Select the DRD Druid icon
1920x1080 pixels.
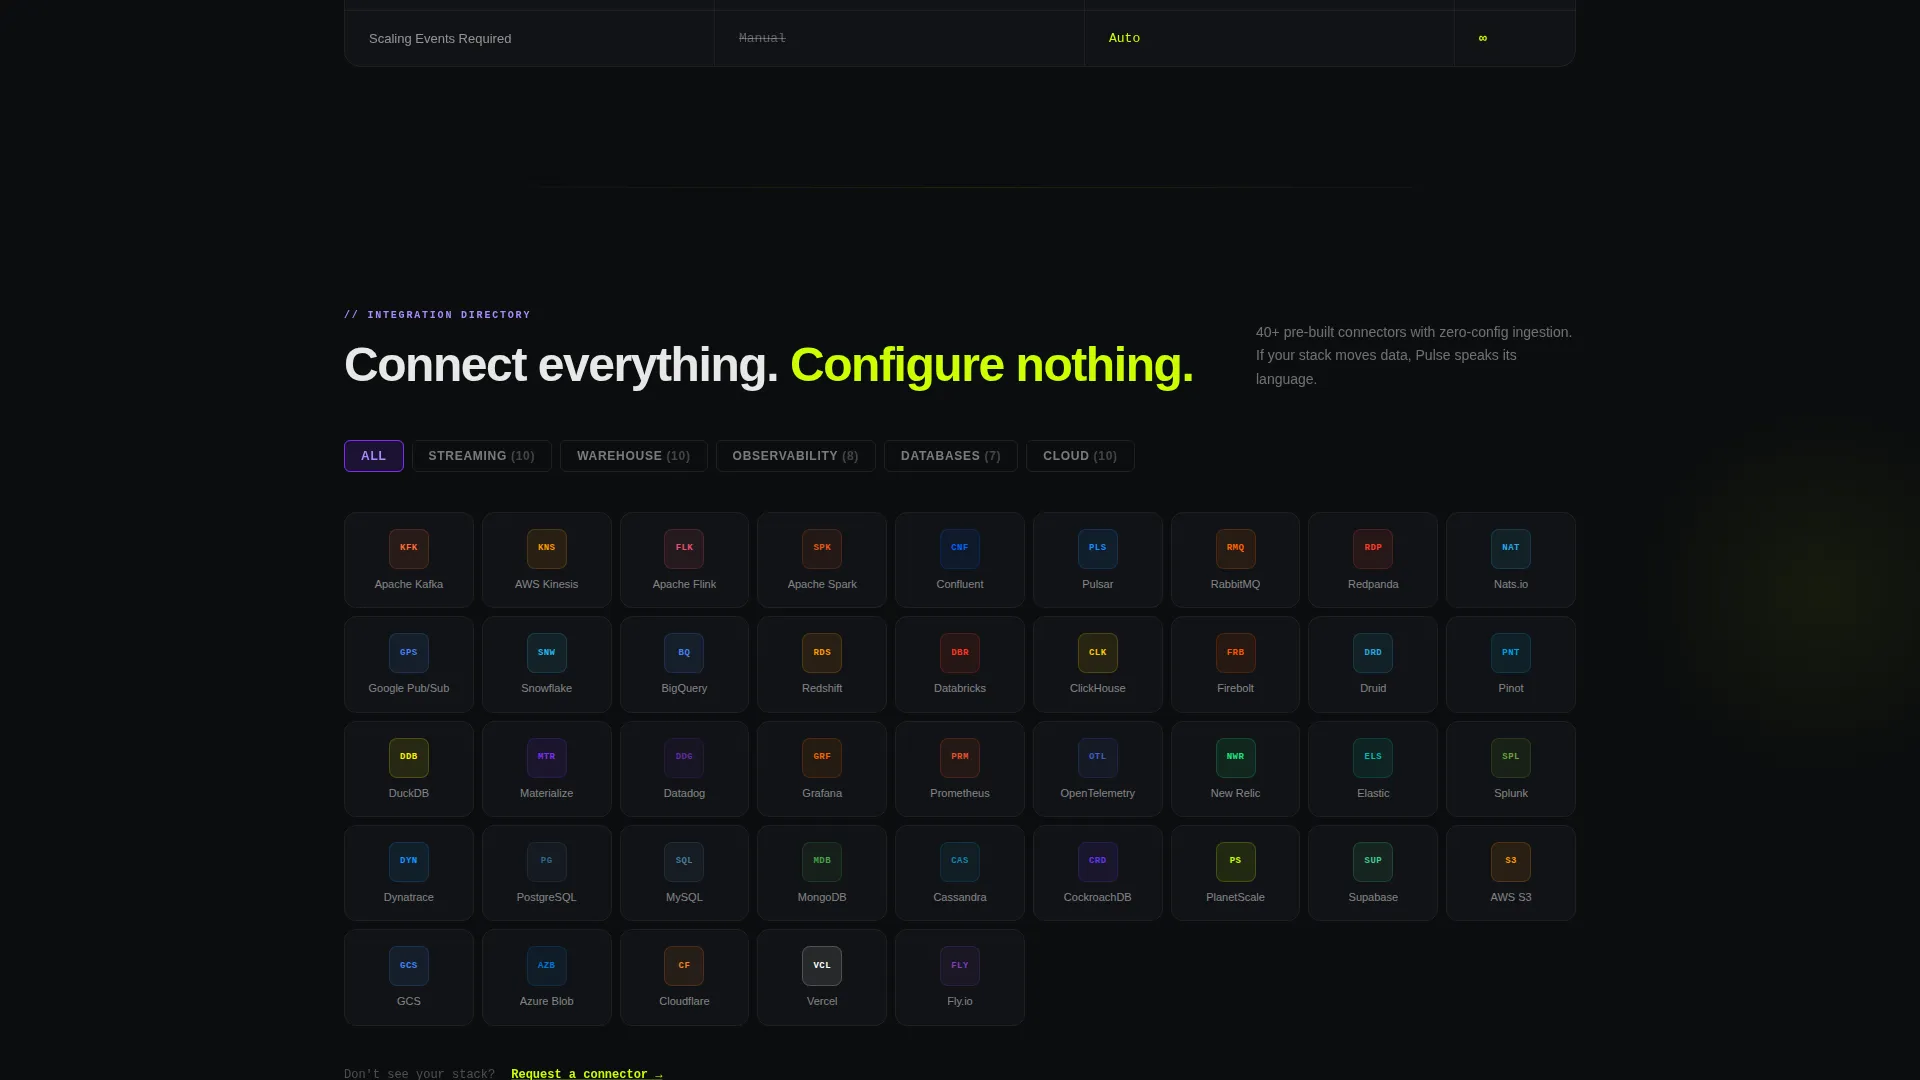(1373, 653)
